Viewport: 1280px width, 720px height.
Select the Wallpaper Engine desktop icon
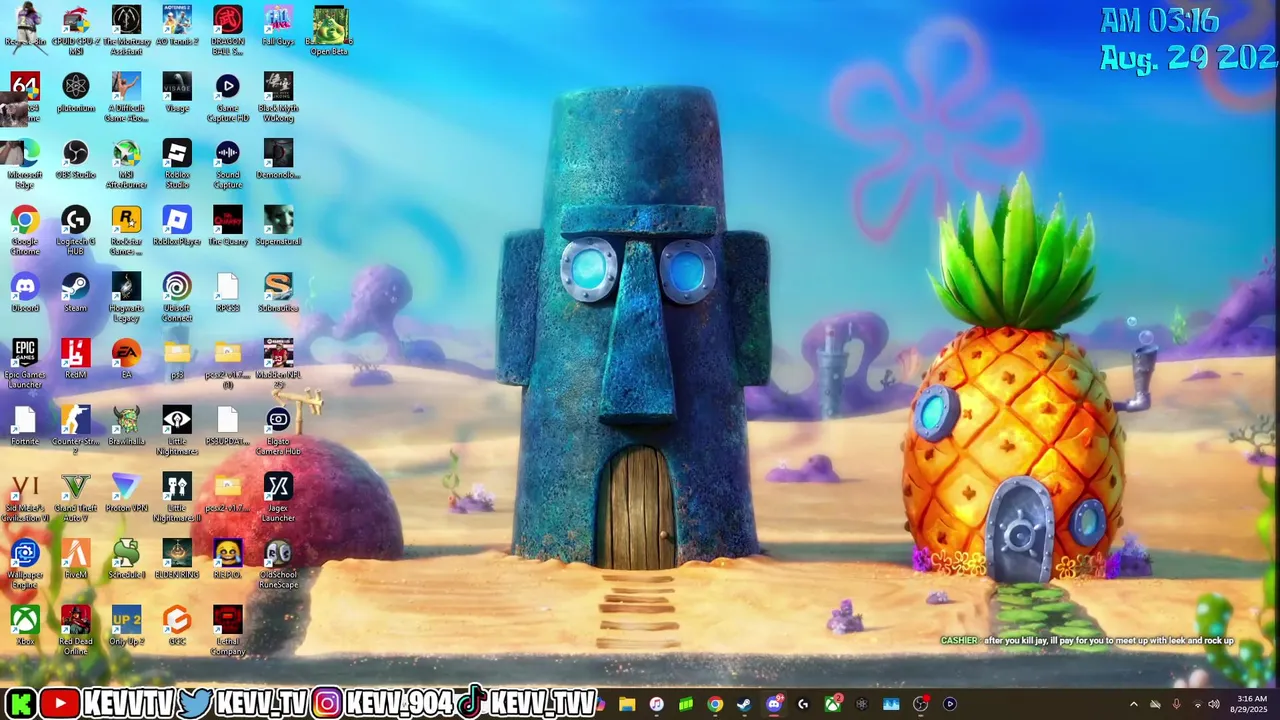click(25, 564)
